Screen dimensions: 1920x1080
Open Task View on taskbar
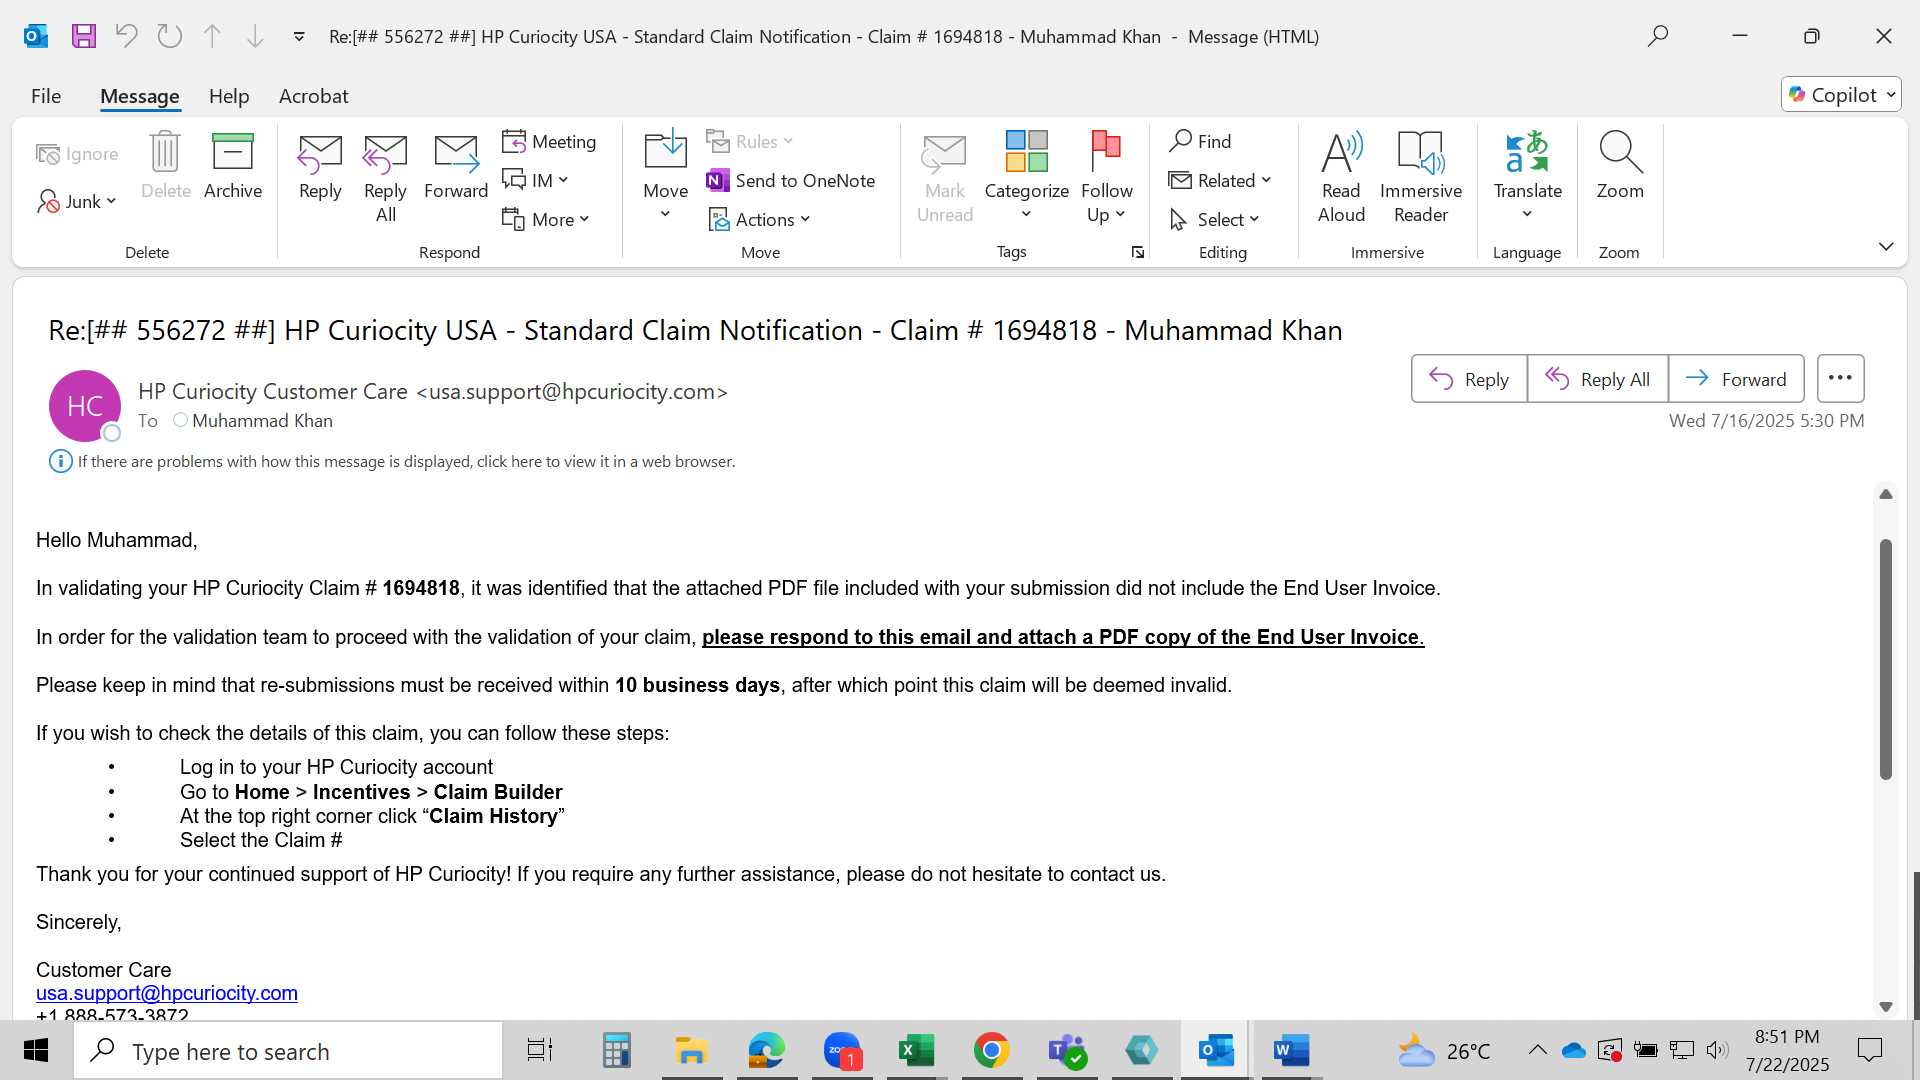[x=540, y=1051]
